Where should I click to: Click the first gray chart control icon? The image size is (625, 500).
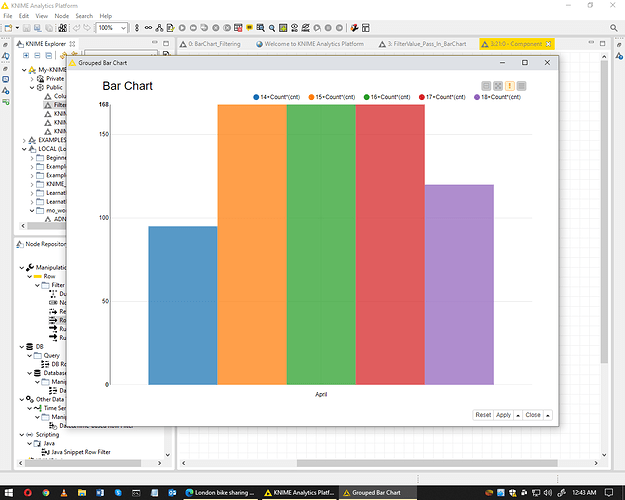coord(486,86)
